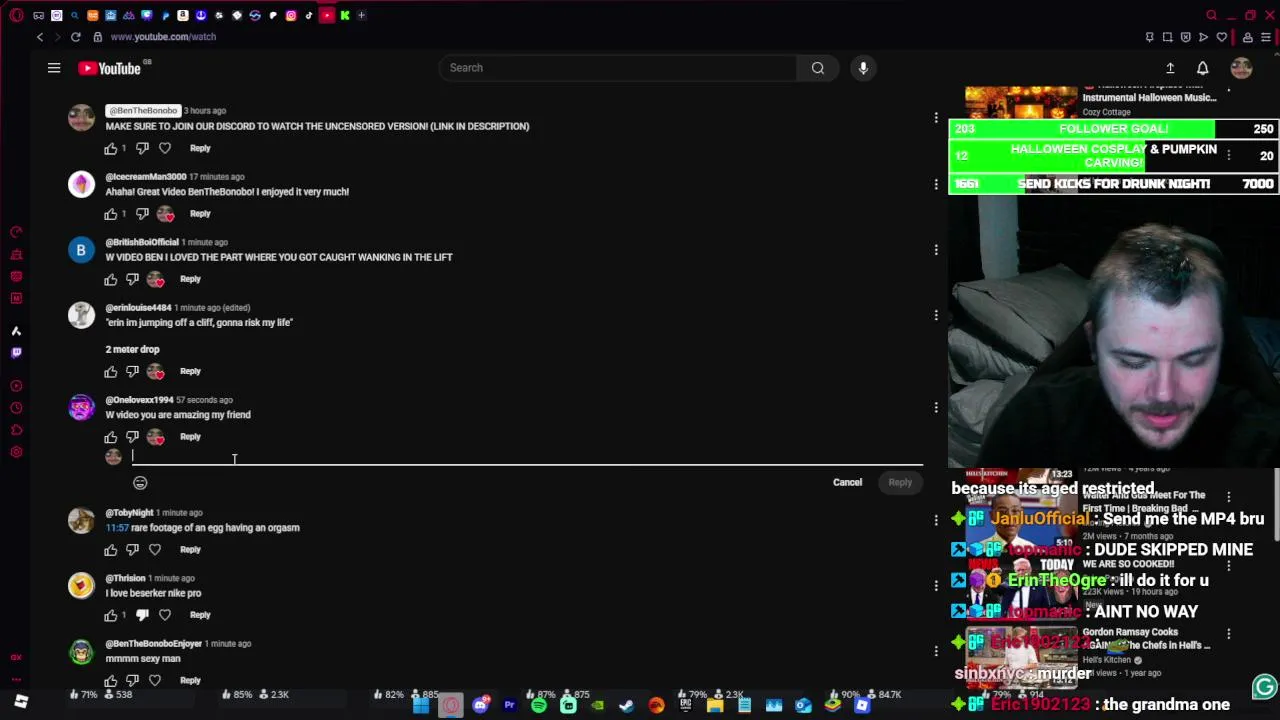Reply to the Thrision comment
The width and height of the screenshot is (1280, 720).
click(x=200, y=615)
